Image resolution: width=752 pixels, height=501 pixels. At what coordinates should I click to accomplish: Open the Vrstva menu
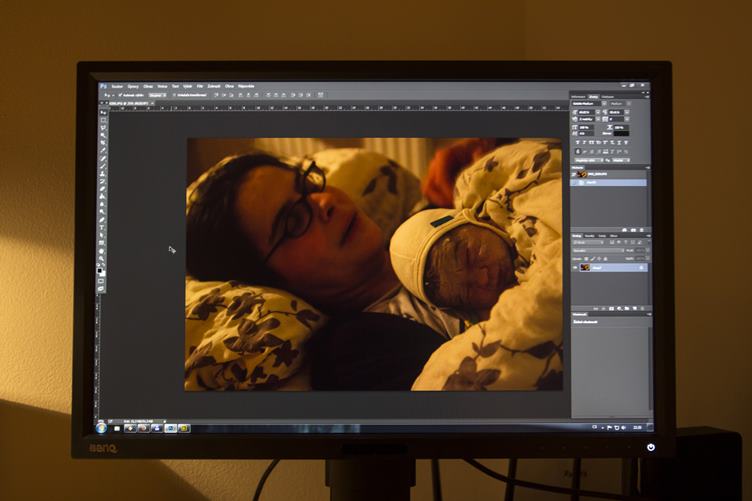162,86
